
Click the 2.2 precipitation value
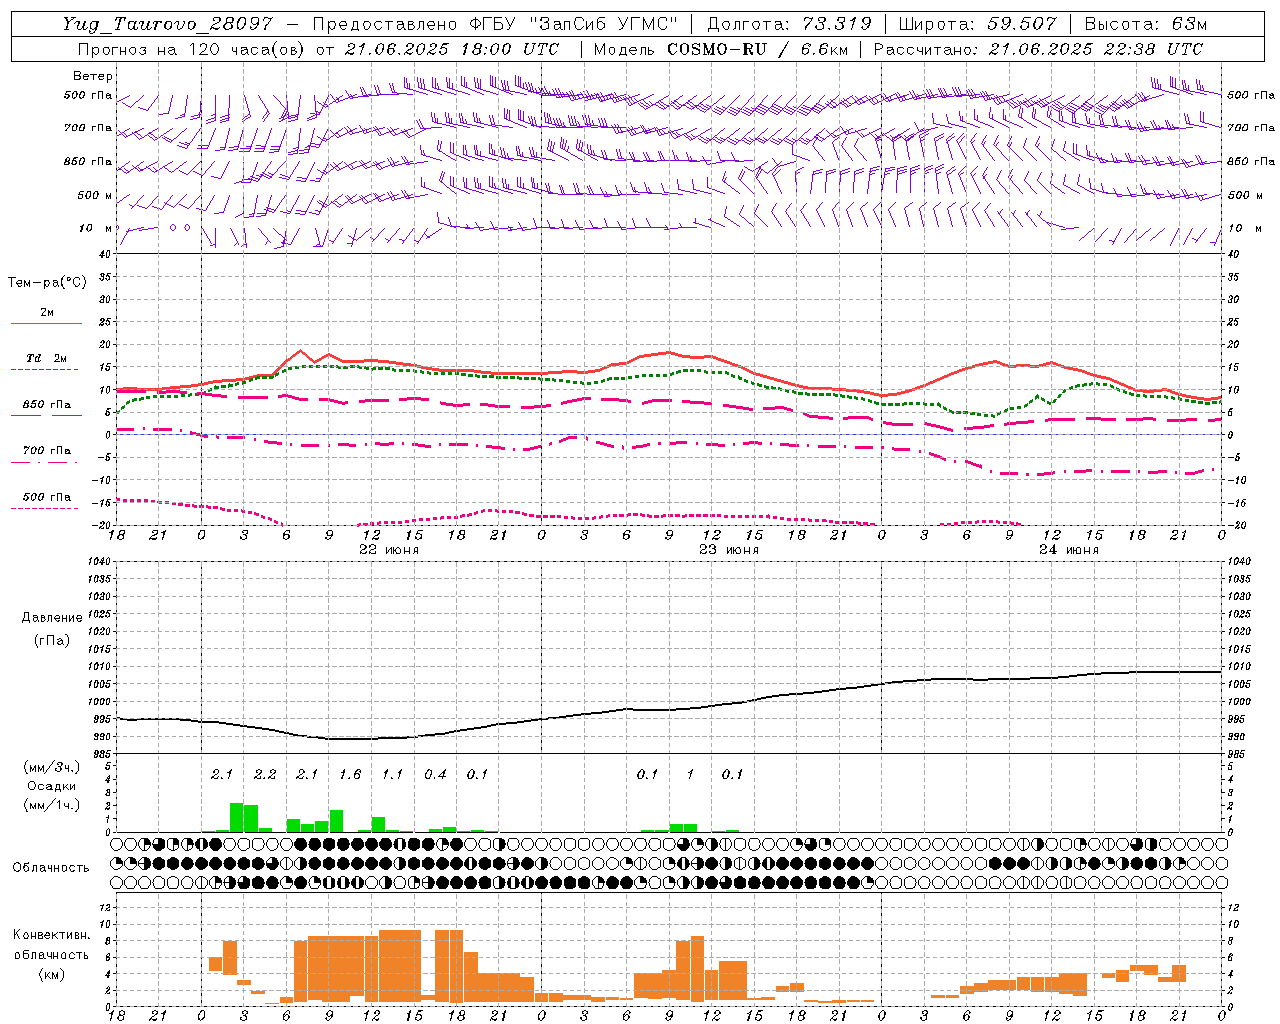265,775
